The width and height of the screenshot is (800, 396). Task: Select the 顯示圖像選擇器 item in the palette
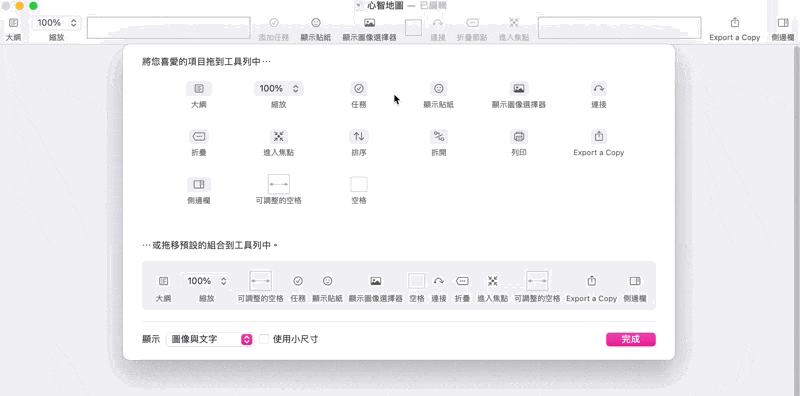pos(519,89)
